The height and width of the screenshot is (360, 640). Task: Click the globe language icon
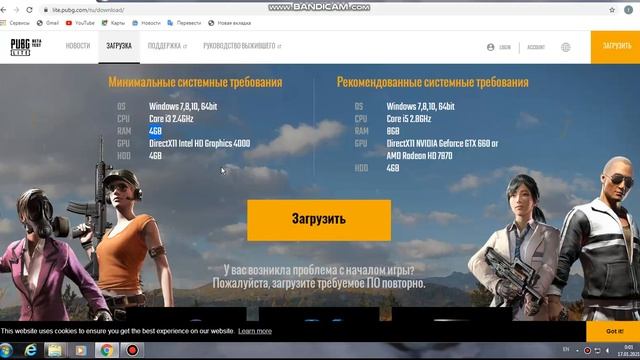tap(565, 47)
